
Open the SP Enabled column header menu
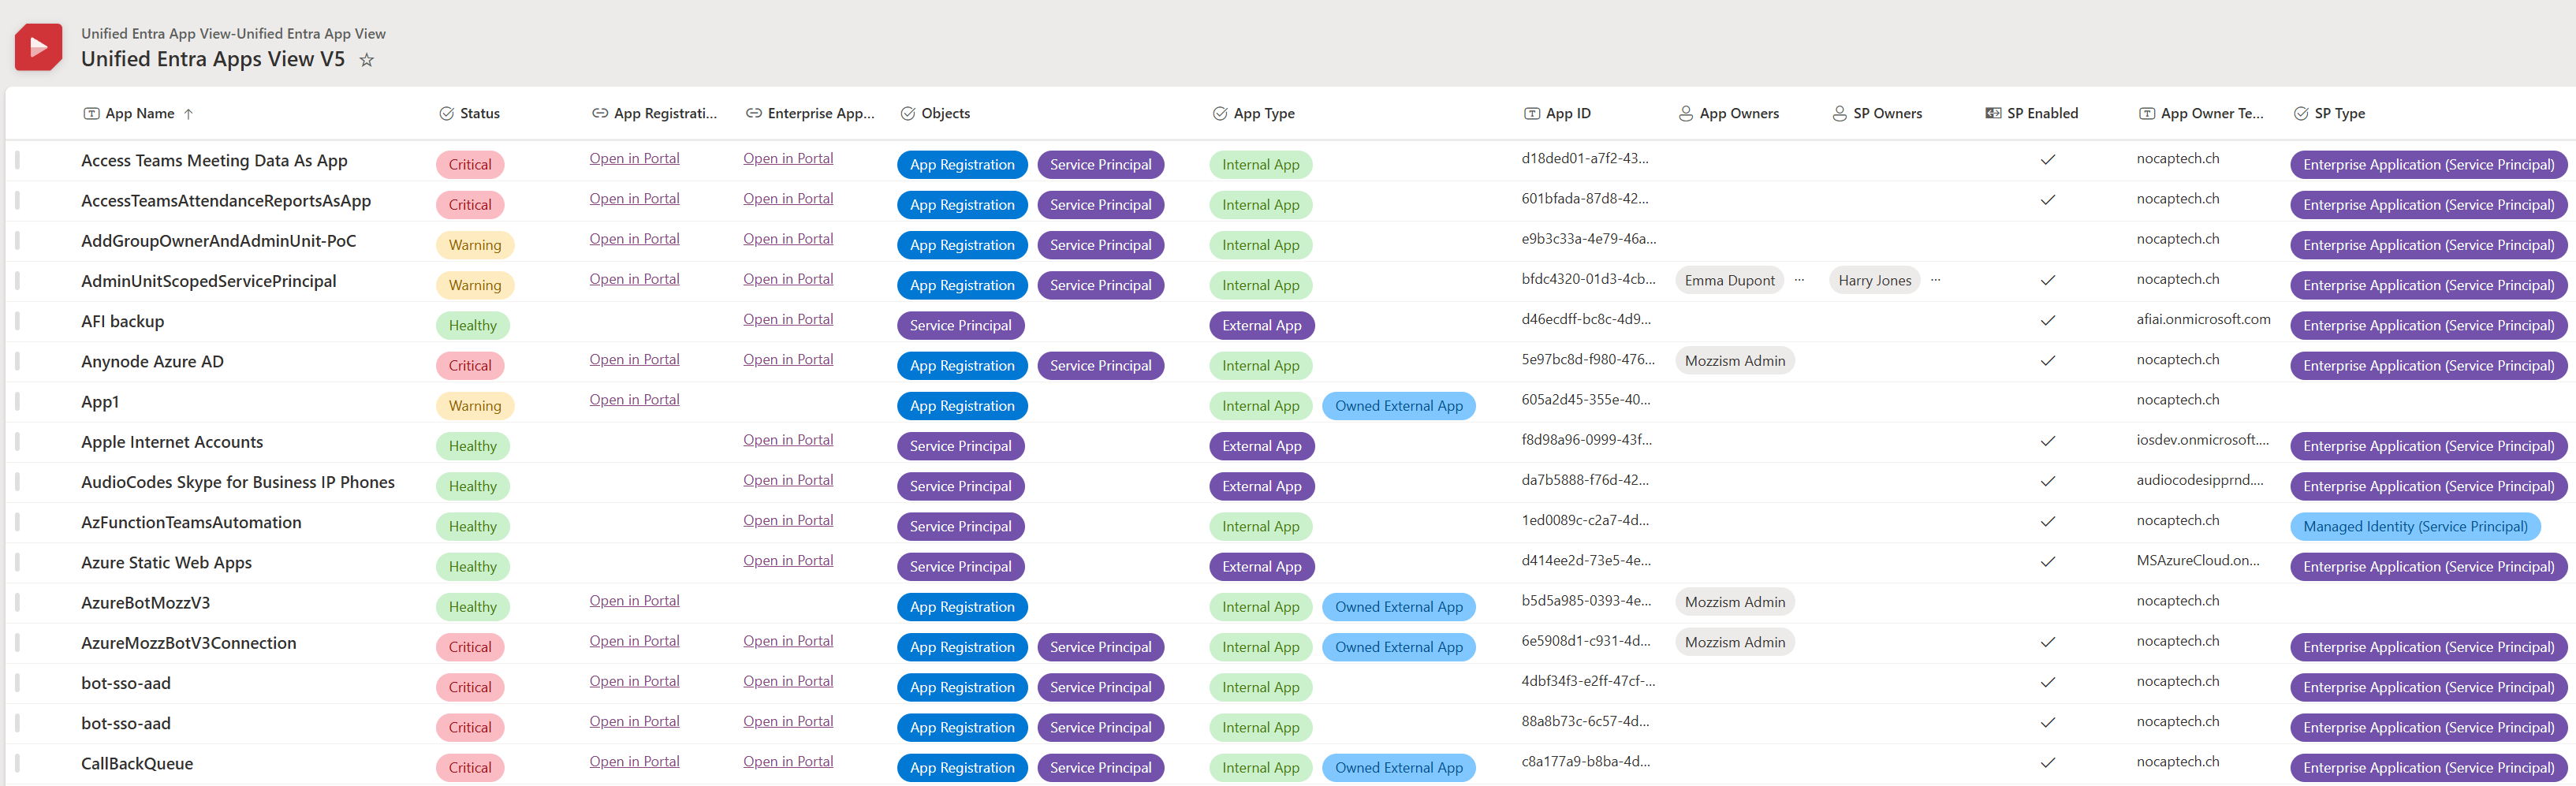point(2032,114)
